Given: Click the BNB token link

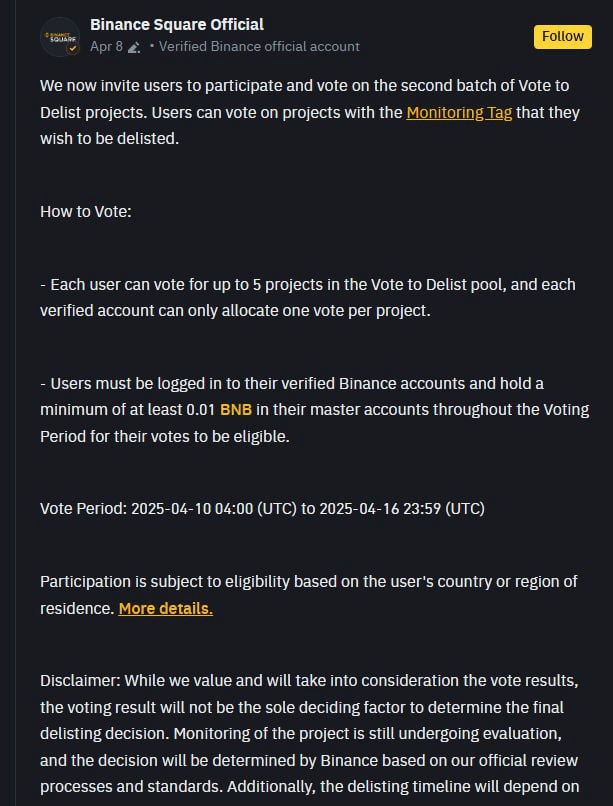Looking at the screenshot, I should [x=236, y=410].
